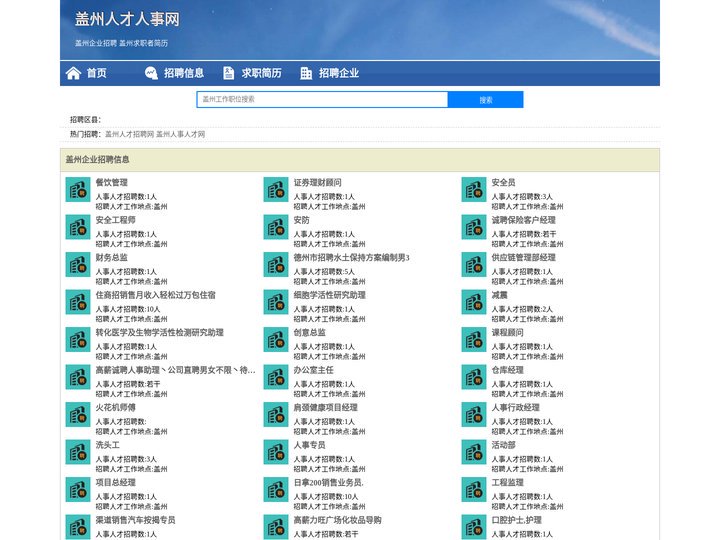Click the 盖州人才人事网 site title

[127, 19]
